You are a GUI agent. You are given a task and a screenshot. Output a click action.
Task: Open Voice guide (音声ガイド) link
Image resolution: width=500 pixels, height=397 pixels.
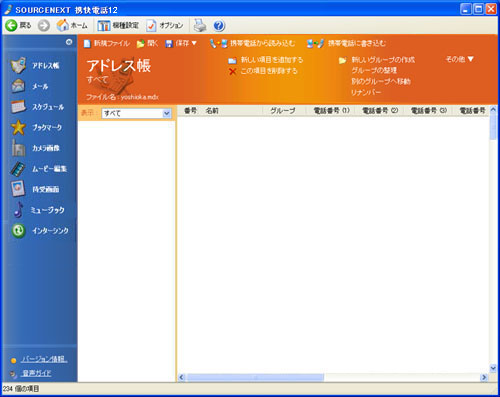[37, 373]
